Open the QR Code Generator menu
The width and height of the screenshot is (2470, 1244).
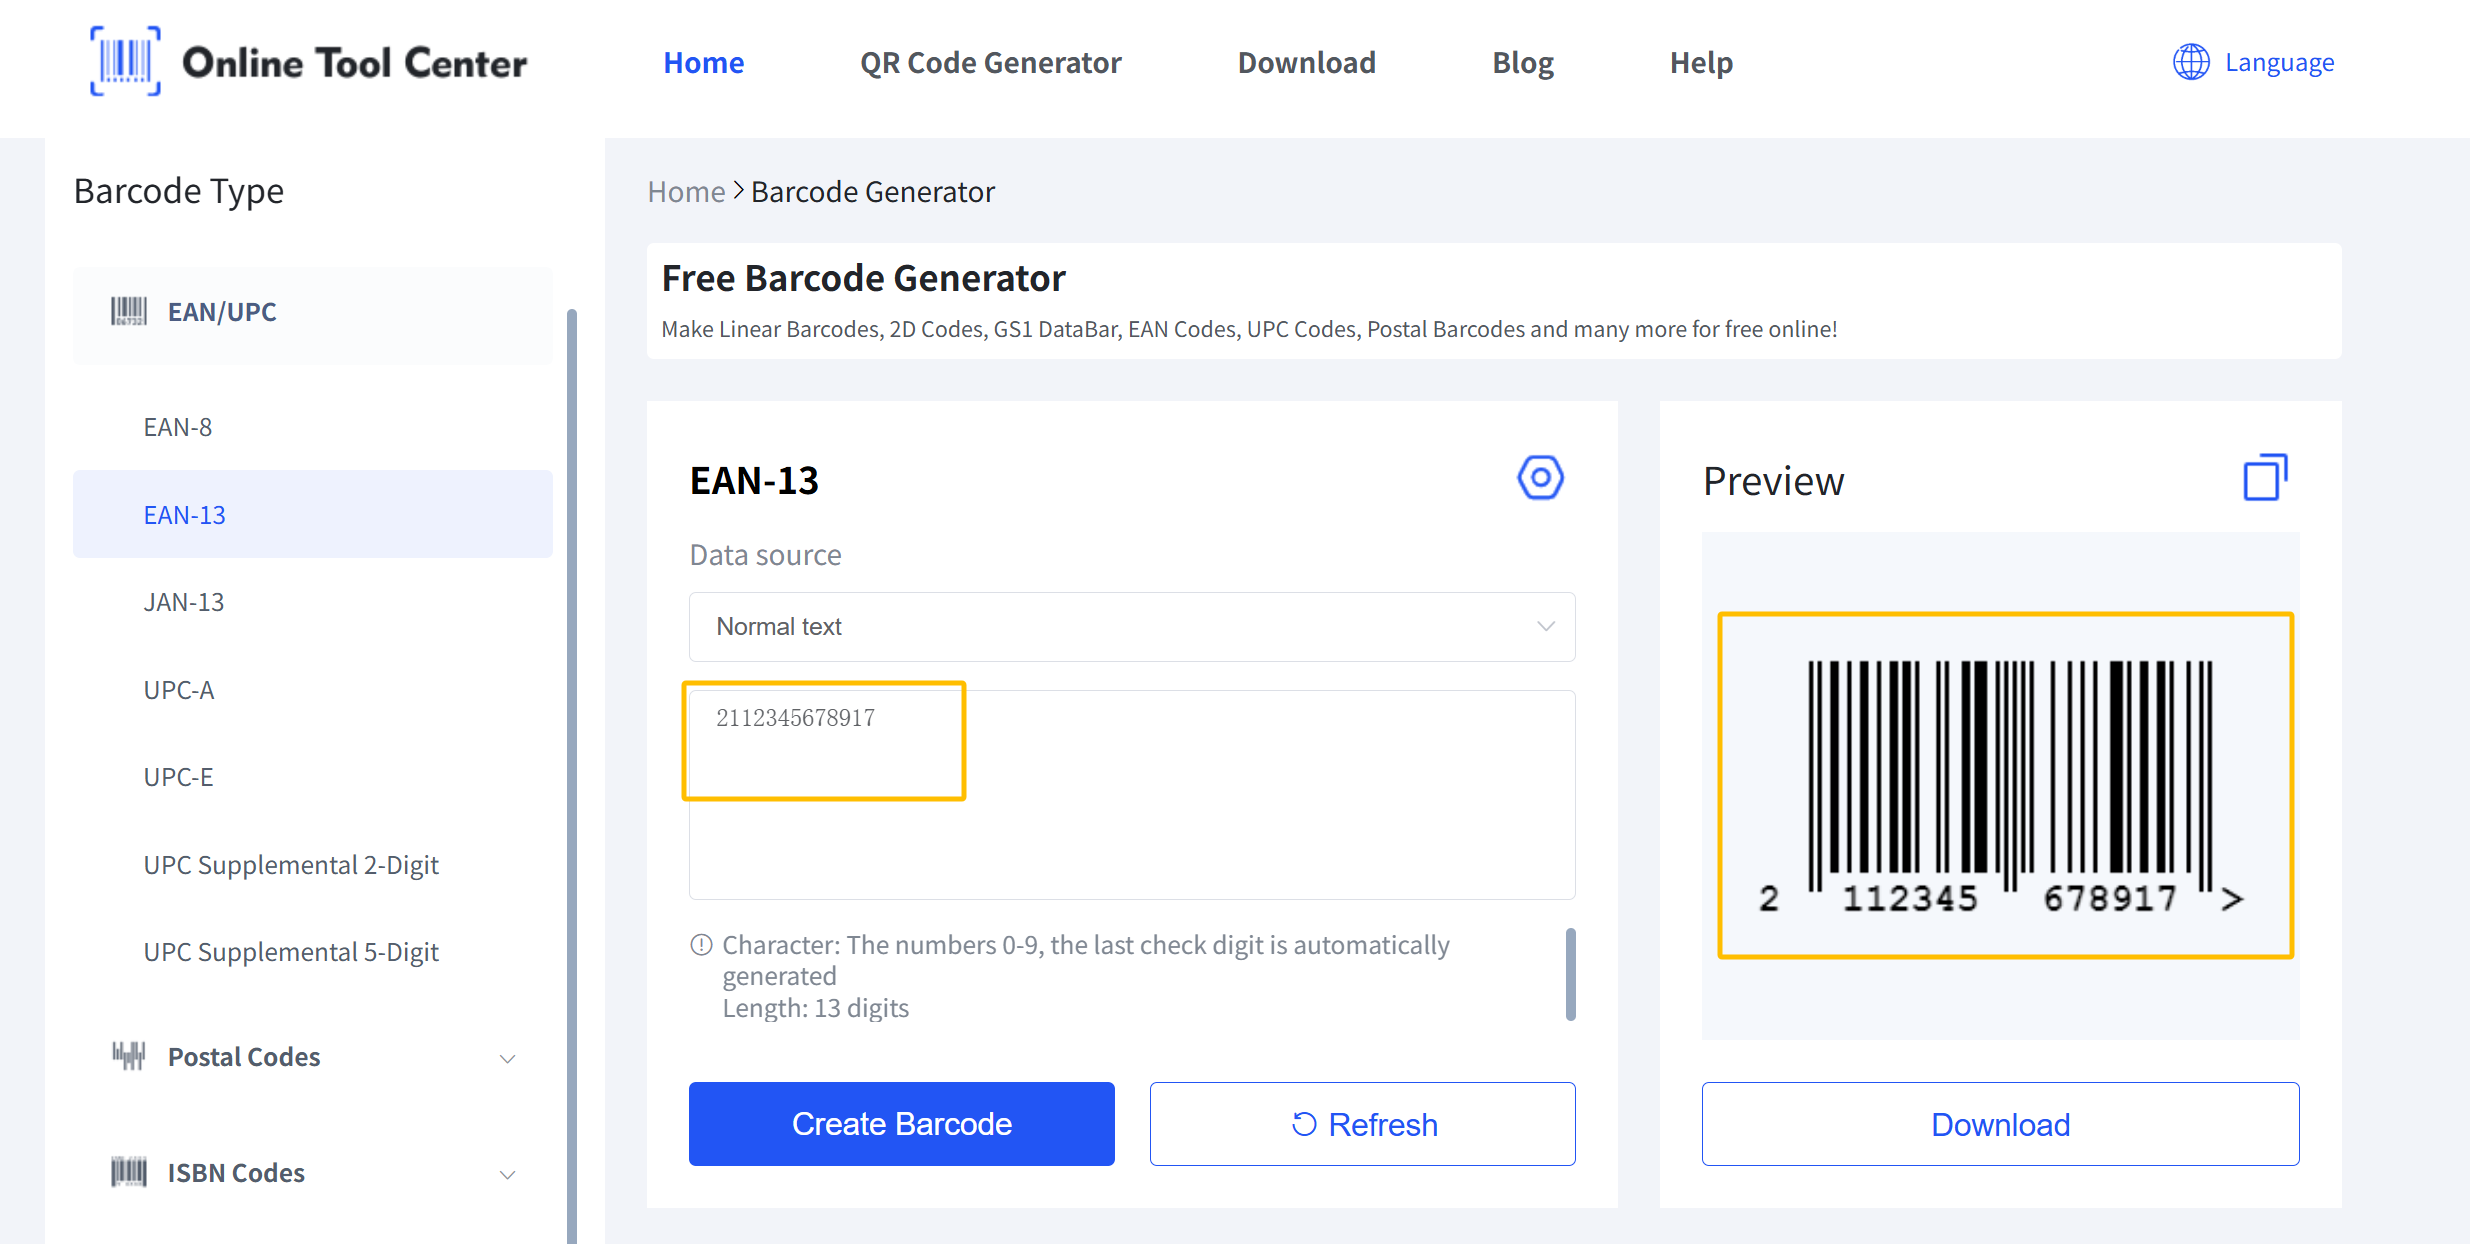[990, 62]
